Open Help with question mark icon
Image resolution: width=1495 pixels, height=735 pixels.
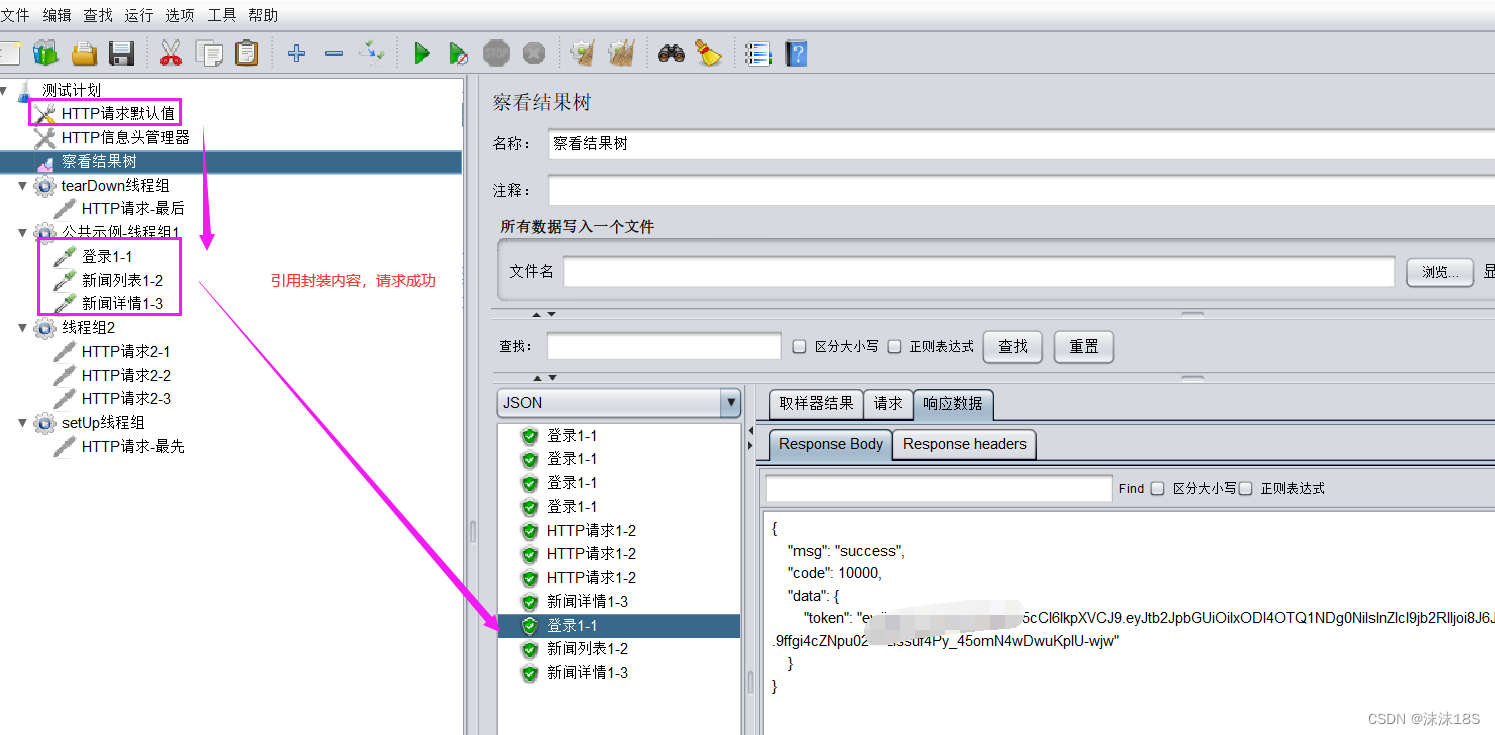click(x=796, y=53)
